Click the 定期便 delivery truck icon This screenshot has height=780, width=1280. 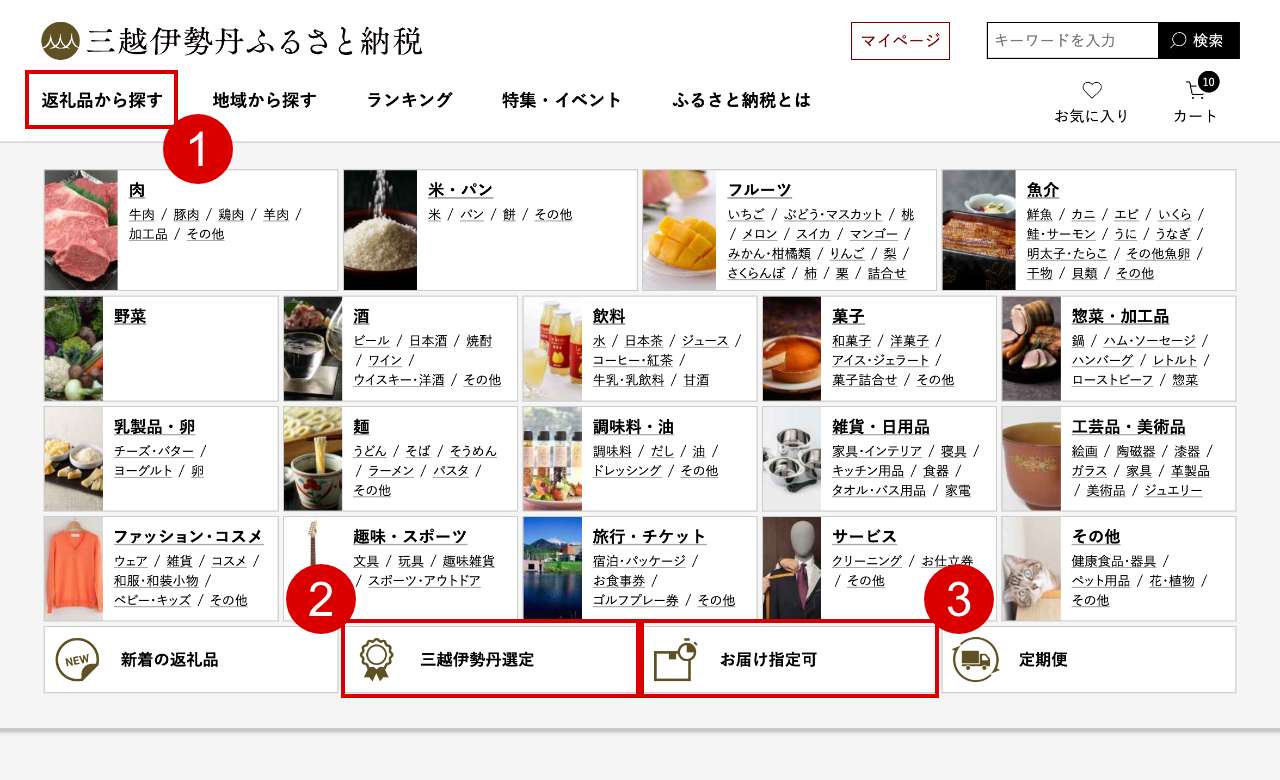pos(975,660)
